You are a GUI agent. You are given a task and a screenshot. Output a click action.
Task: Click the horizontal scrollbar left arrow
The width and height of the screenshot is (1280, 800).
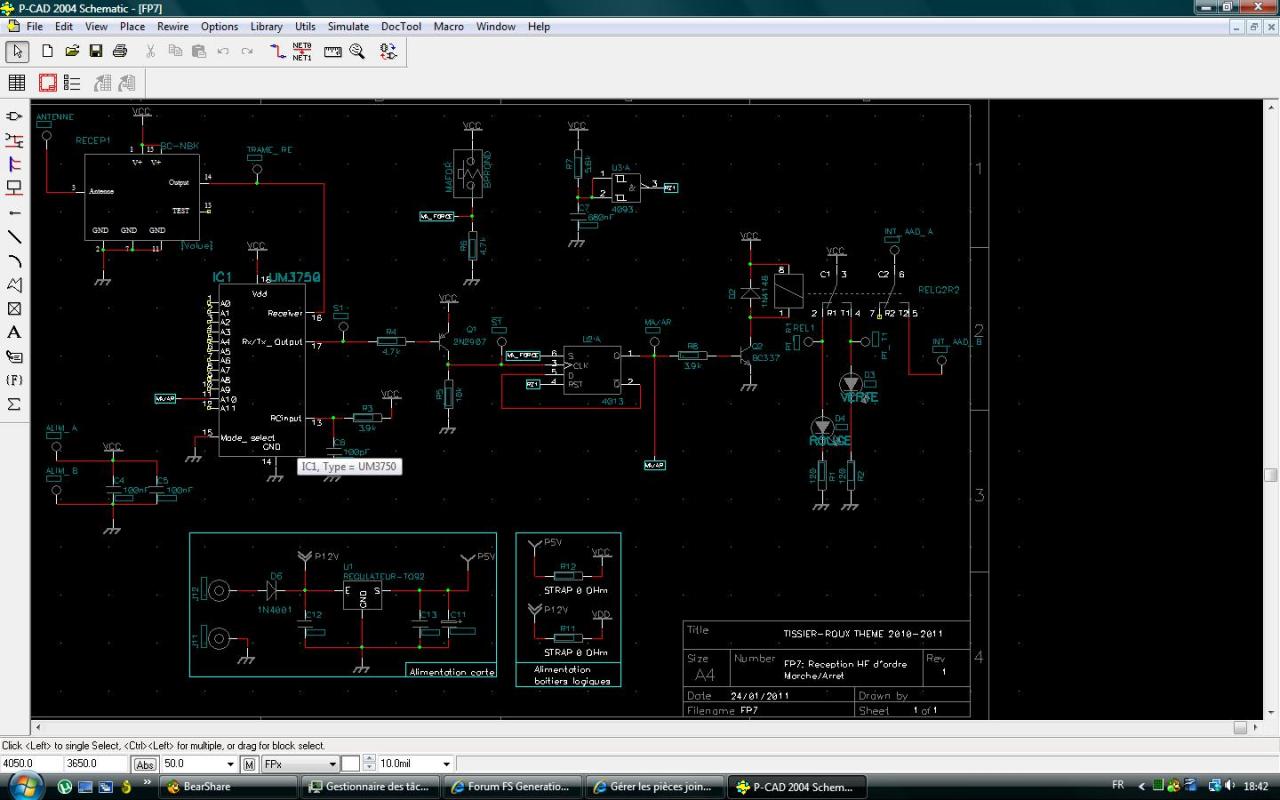click(38, 728)
